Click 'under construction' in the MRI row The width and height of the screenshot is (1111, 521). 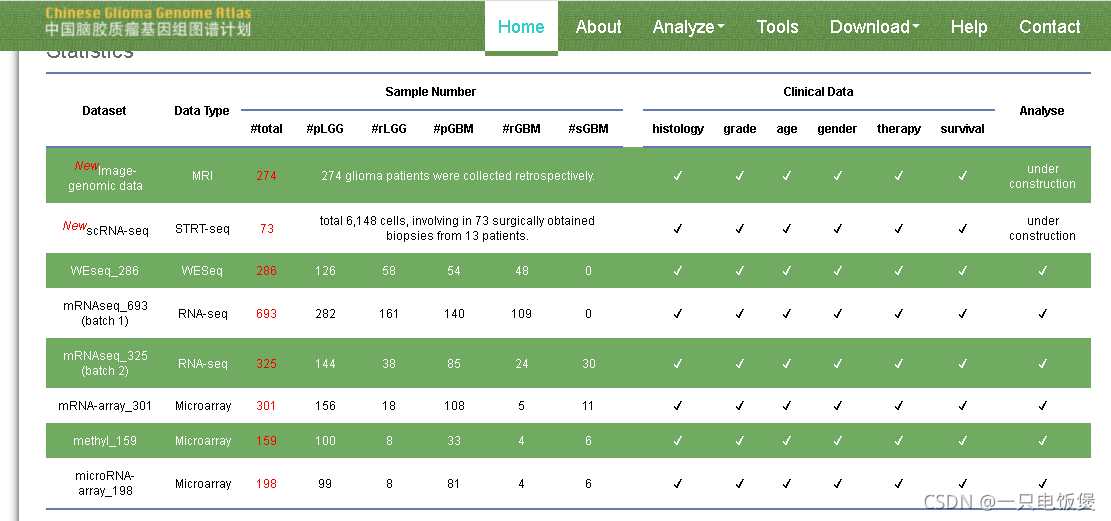tap(1042, 176)
